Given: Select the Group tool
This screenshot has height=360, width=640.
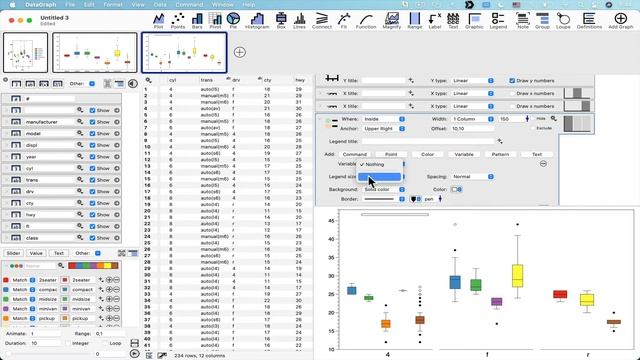Looking at the screenshot, I should click(x=542, y=20).
